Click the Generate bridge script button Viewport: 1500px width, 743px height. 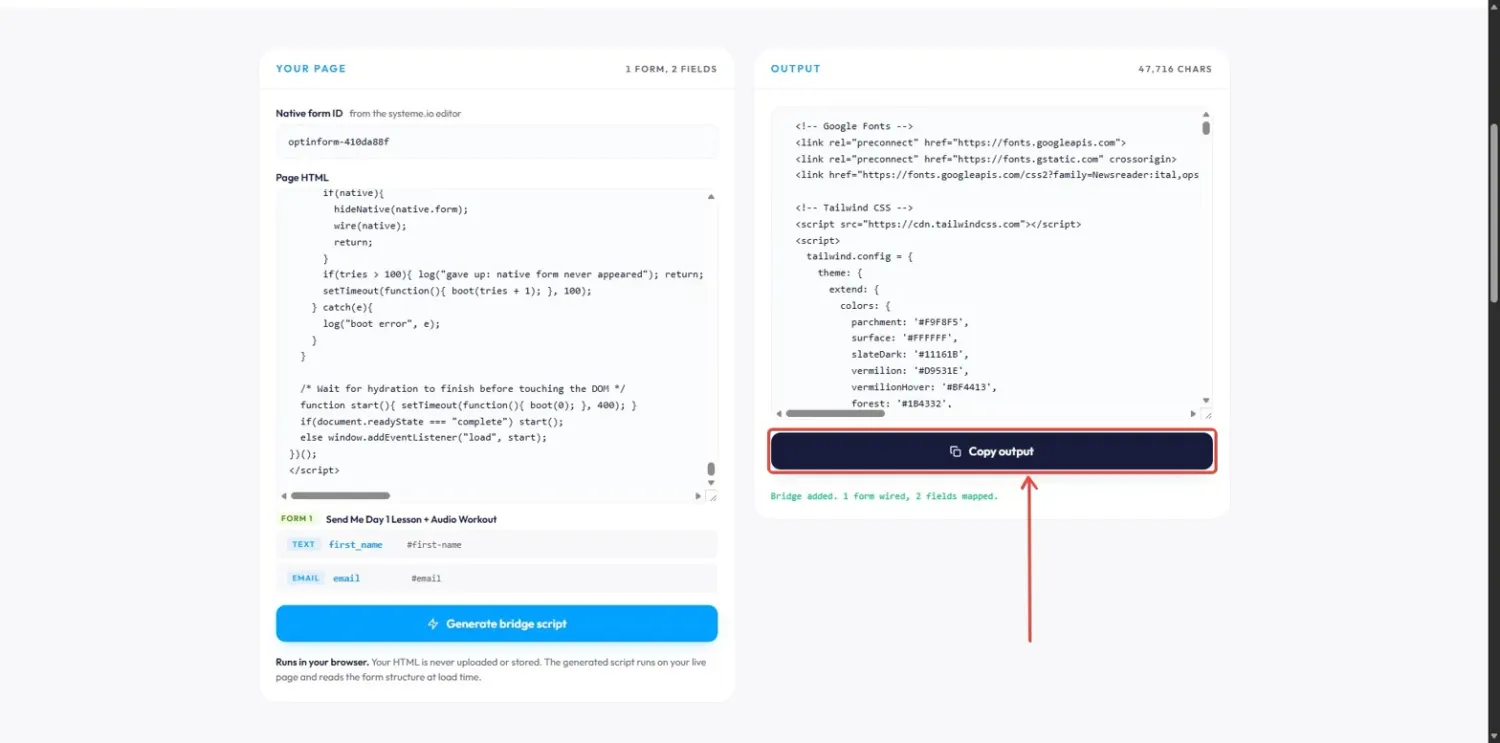(496, 623)
